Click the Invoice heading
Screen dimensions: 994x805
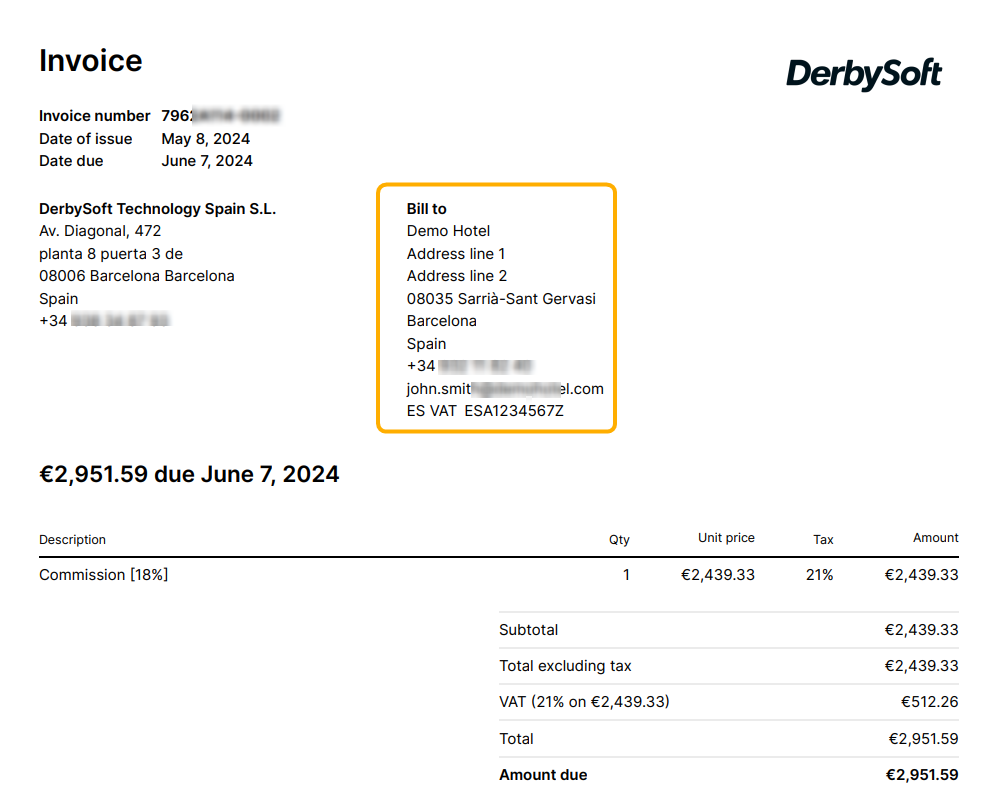click(x=91, y=61)
